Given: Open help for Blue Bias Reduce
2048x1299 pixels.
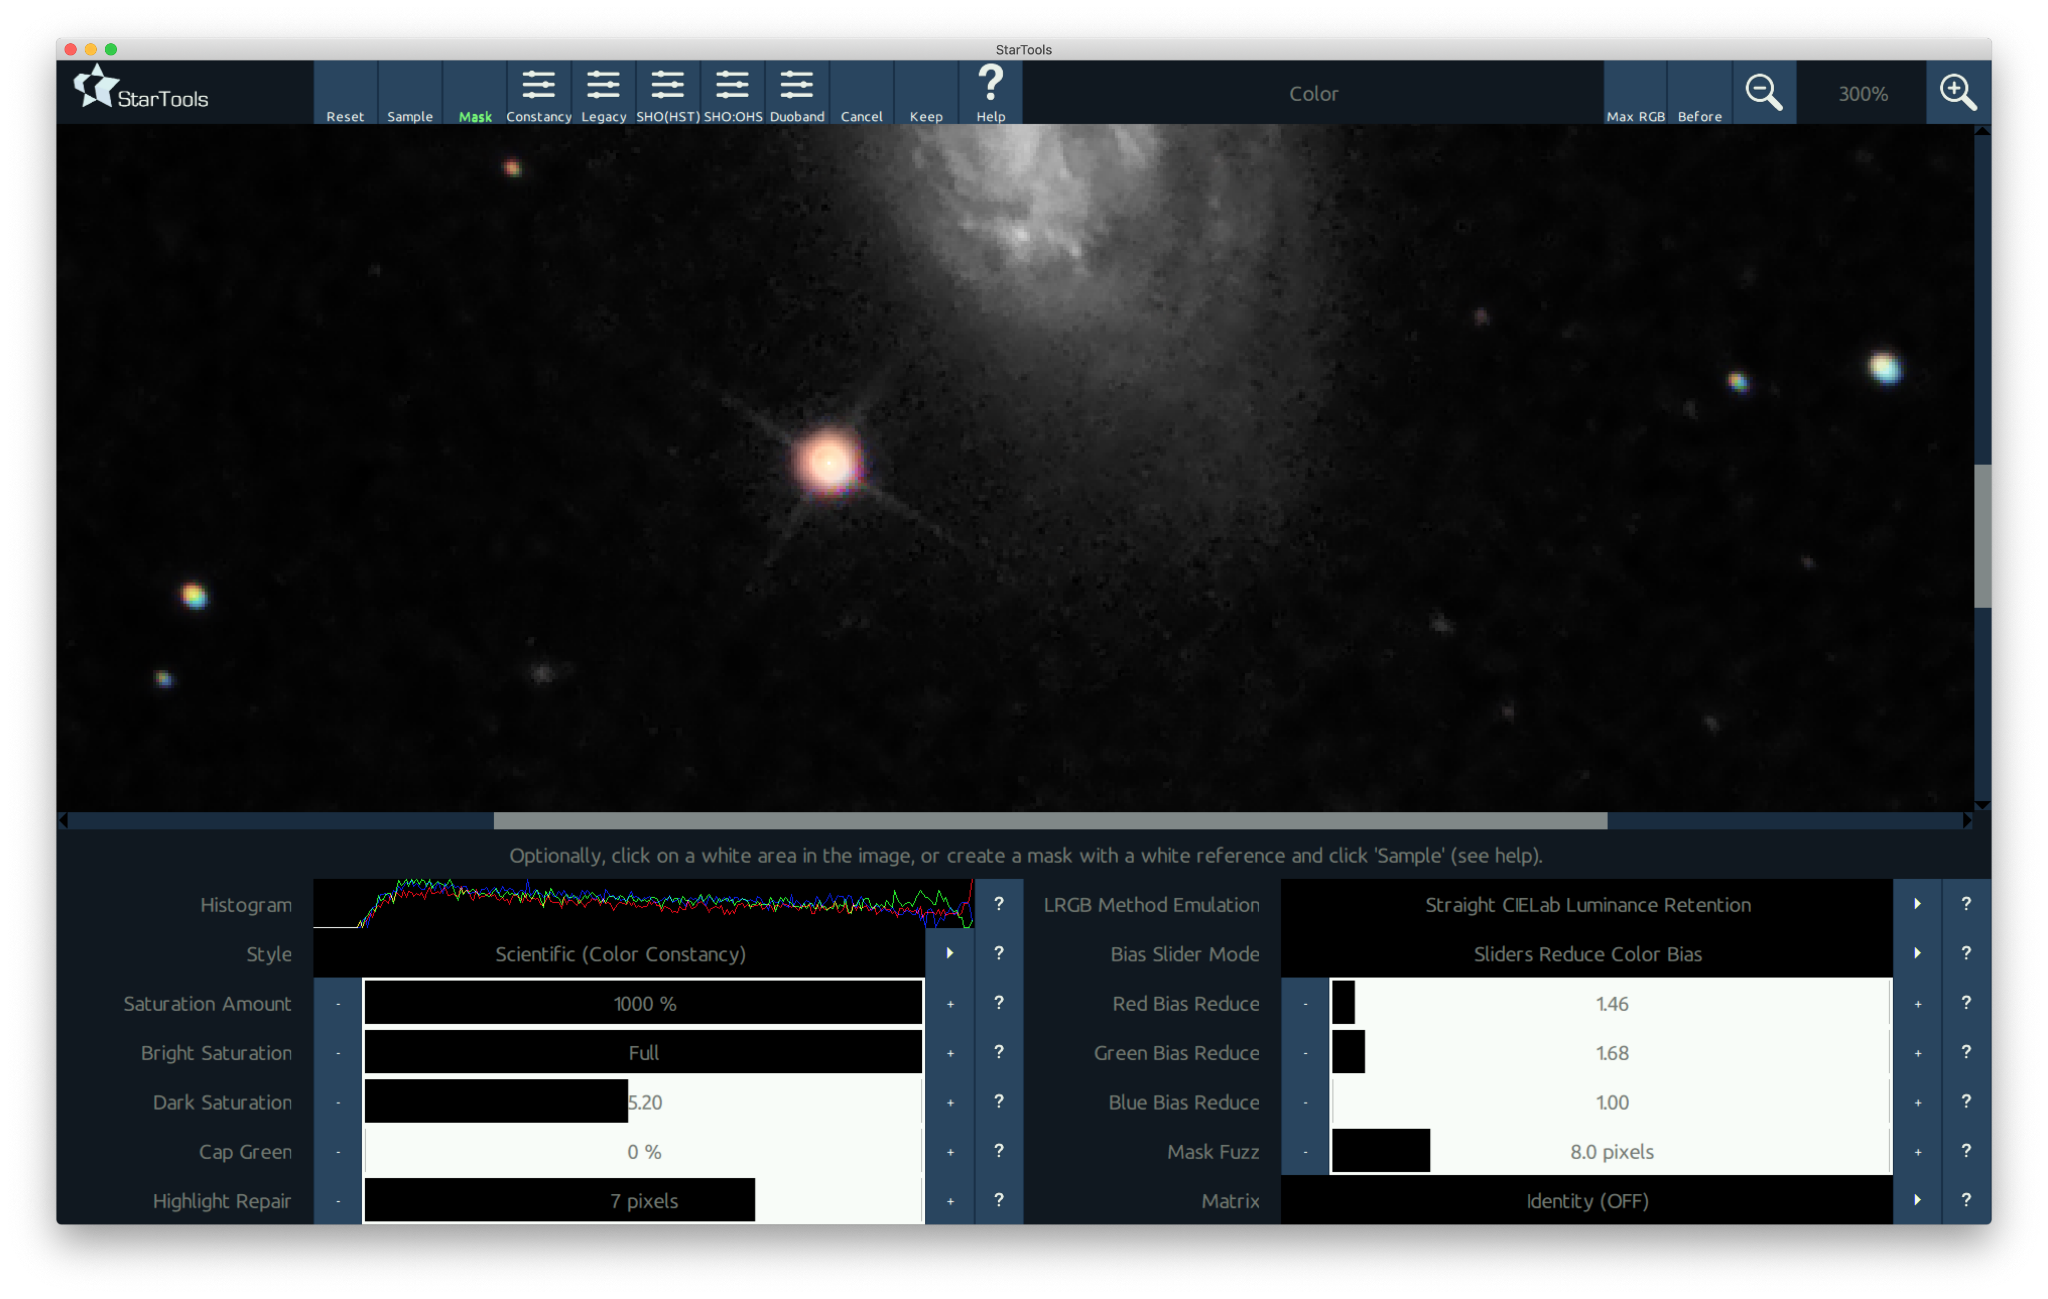Looking at the screenshot, I should [x=1966, y=1102].
